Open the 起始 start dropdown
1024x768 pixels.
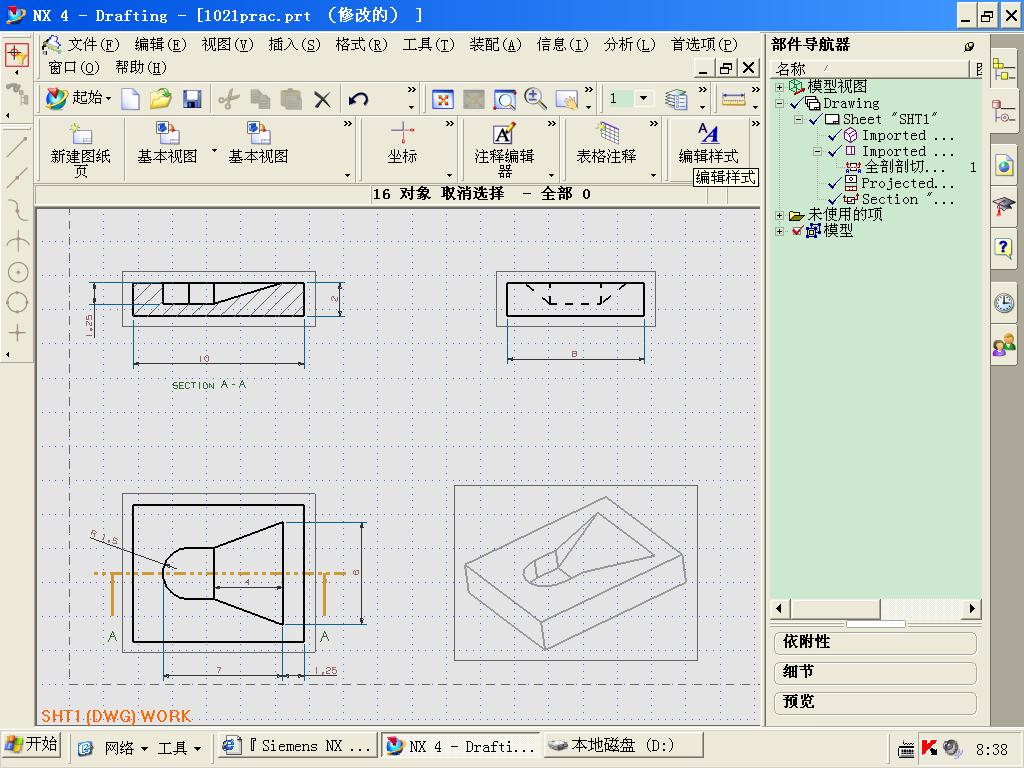coord(78,99)
